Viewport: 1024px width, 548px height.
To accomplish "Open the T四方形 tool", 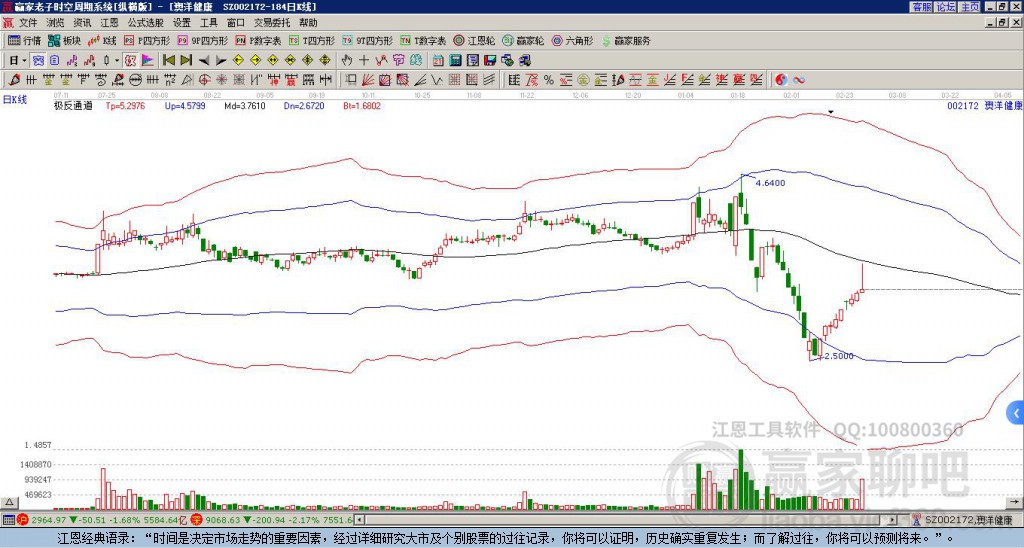I will point(312,40).
